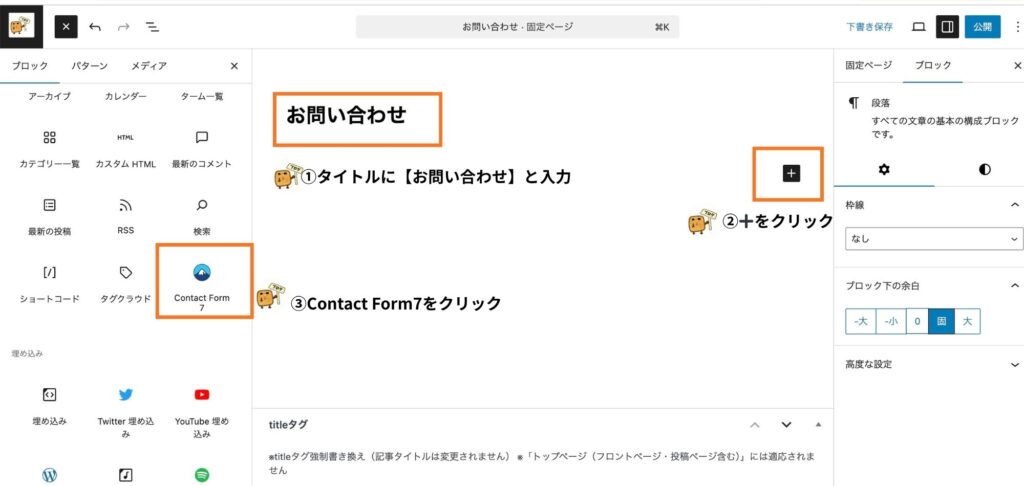This screenshot has height=486, width=1024.
Task: Click the black plus add-block button
Action: click(x=791, y=173)
